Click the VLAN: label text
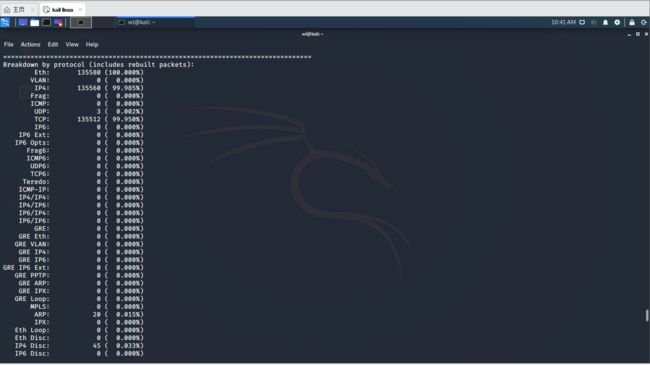Viewport: 650px width, 365px height. [x=40, y=80]
